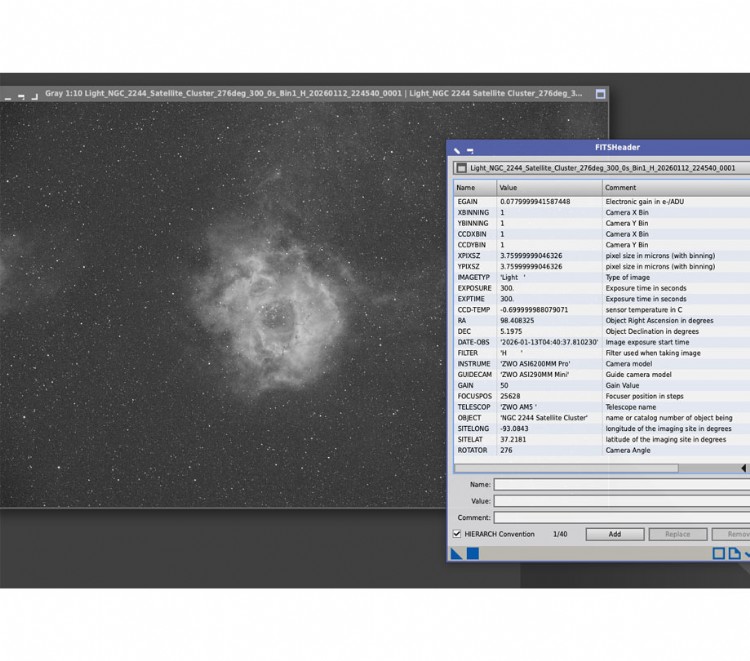Select the GAIN keyword row
The height and width of the screenshot is (661, 750).
(602, 386)
